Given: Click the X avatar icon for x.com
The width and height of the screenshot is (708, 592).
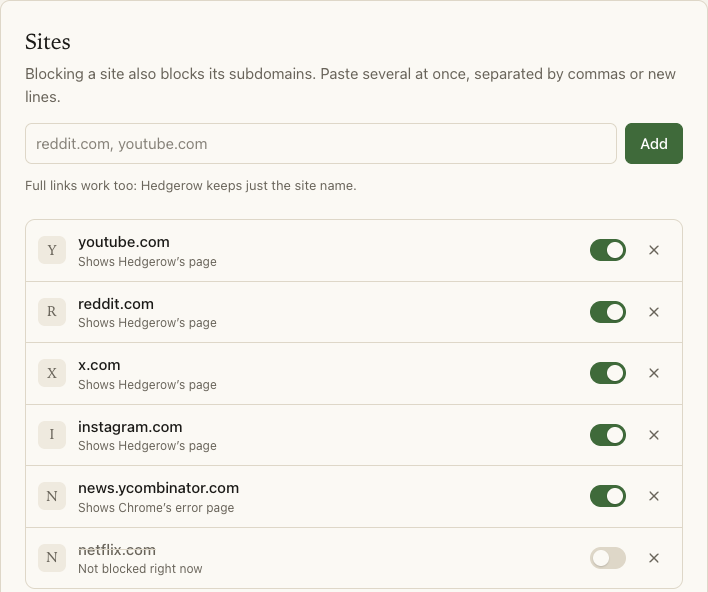Looking at the screenshot, I should pos(52,373).
